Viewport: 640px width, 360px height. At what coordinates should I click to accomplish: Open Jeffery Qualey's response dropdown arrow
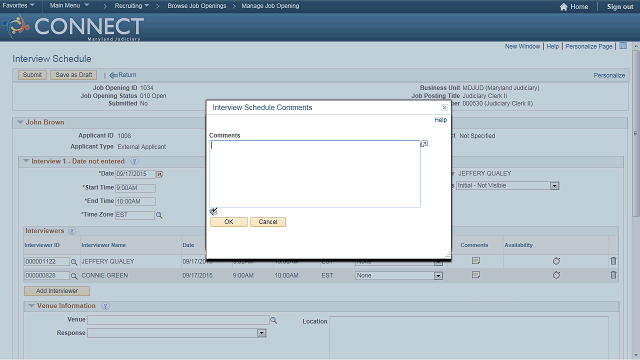tap(438, 262)
